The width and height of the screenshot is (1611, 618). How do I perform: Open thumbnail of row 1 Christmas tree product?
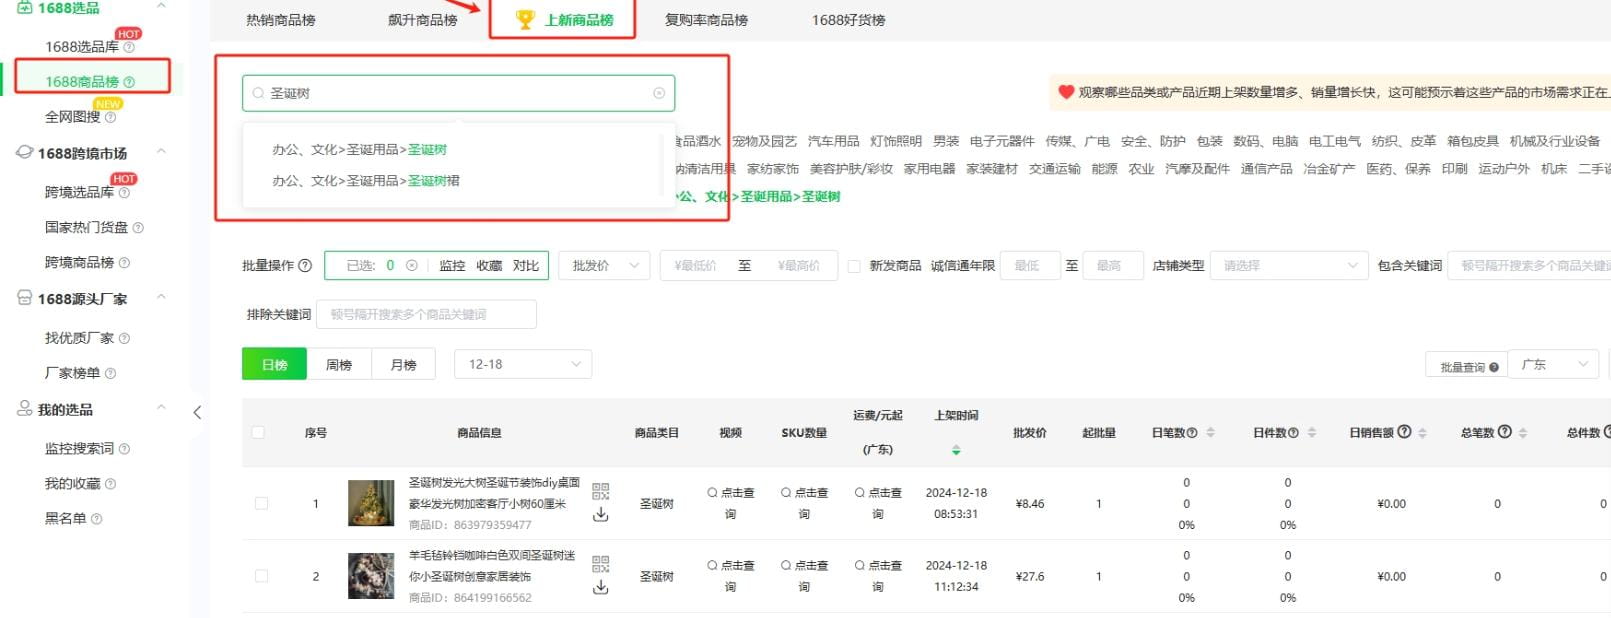pos(371,503)
